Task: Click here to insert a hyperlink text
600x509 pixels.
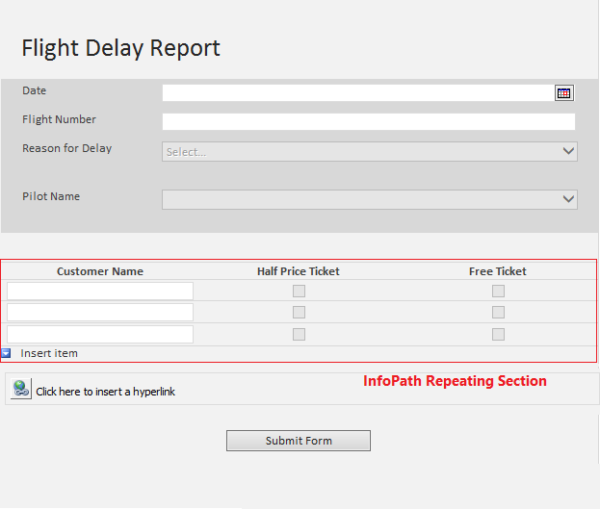Action: 105,392
